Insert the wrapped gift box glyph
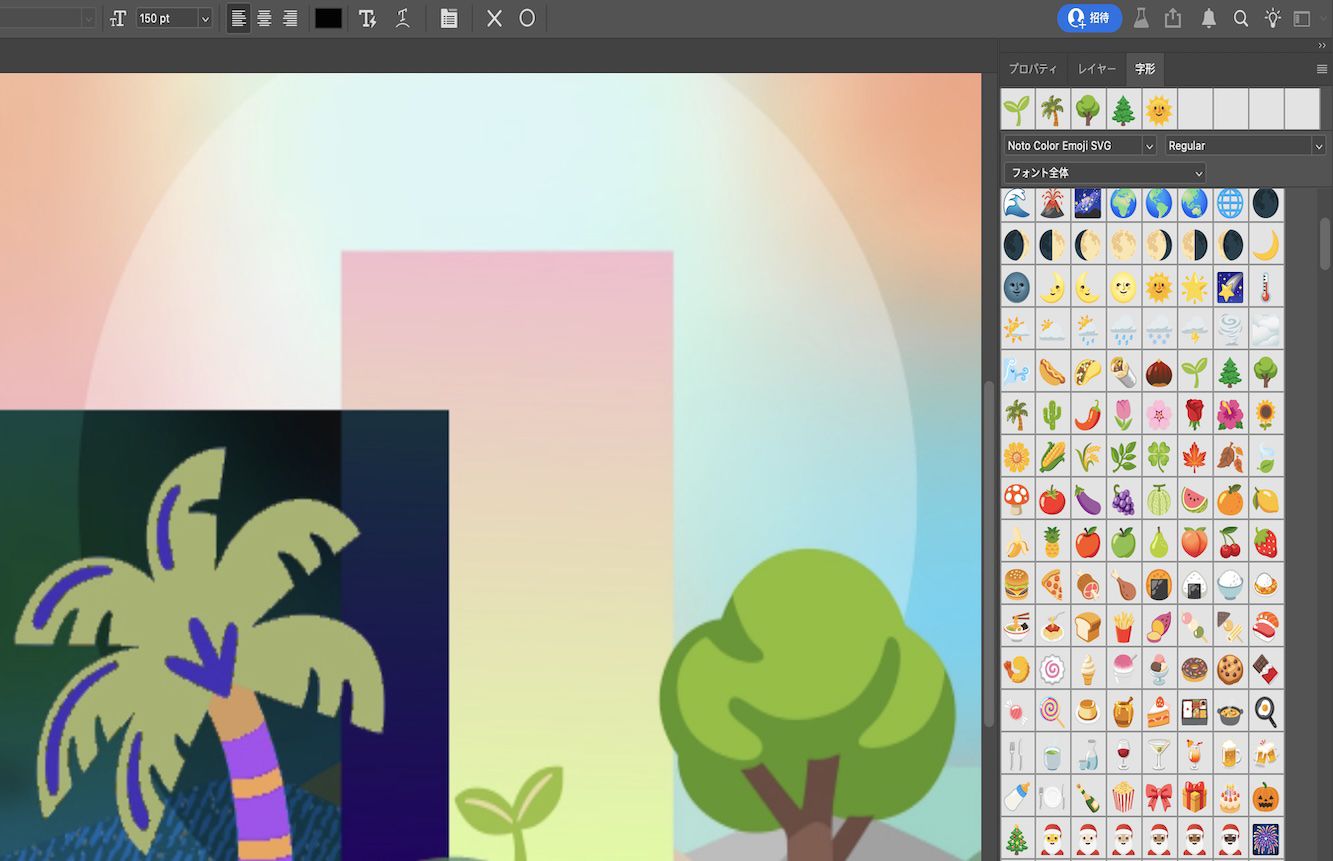Screen dimensions: 1333x861 pos(1194,797)
